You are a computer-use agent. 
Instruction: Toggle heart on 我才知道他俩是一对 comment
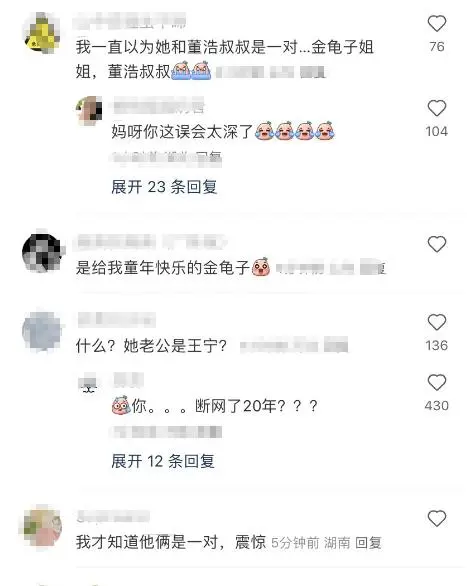(436, 518)
